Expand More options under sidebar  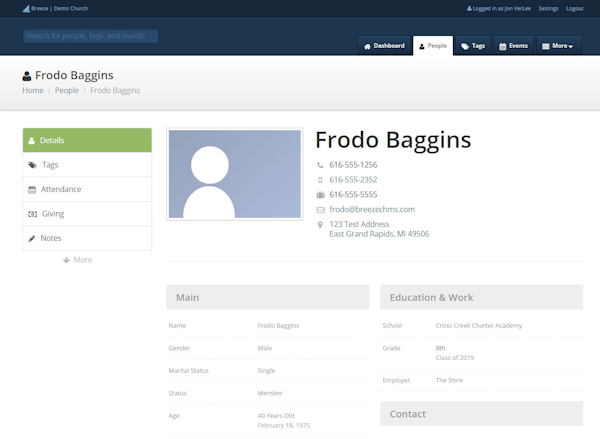(78, 260)
